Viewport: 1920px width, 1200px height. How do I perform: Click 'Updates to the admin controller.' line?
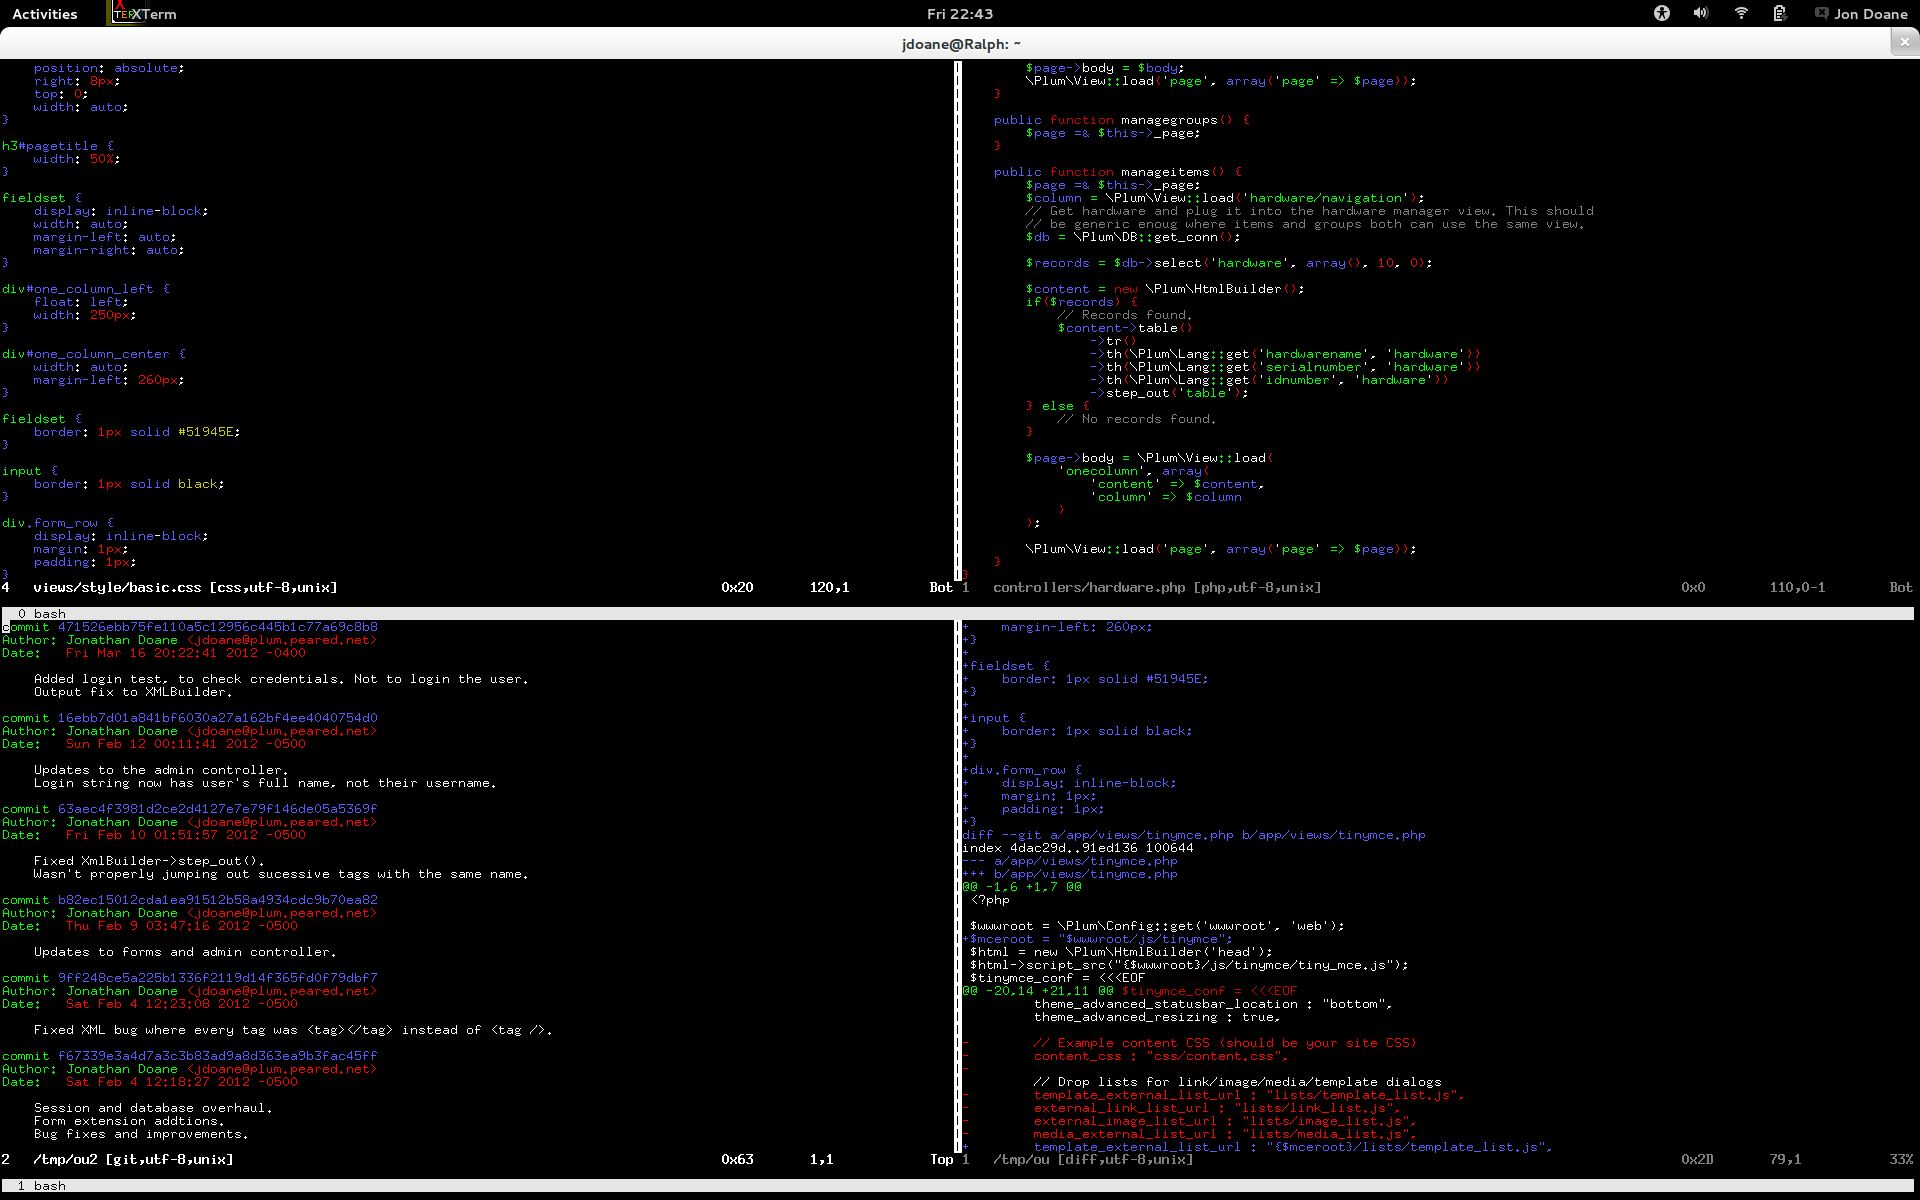coord(161,770)
